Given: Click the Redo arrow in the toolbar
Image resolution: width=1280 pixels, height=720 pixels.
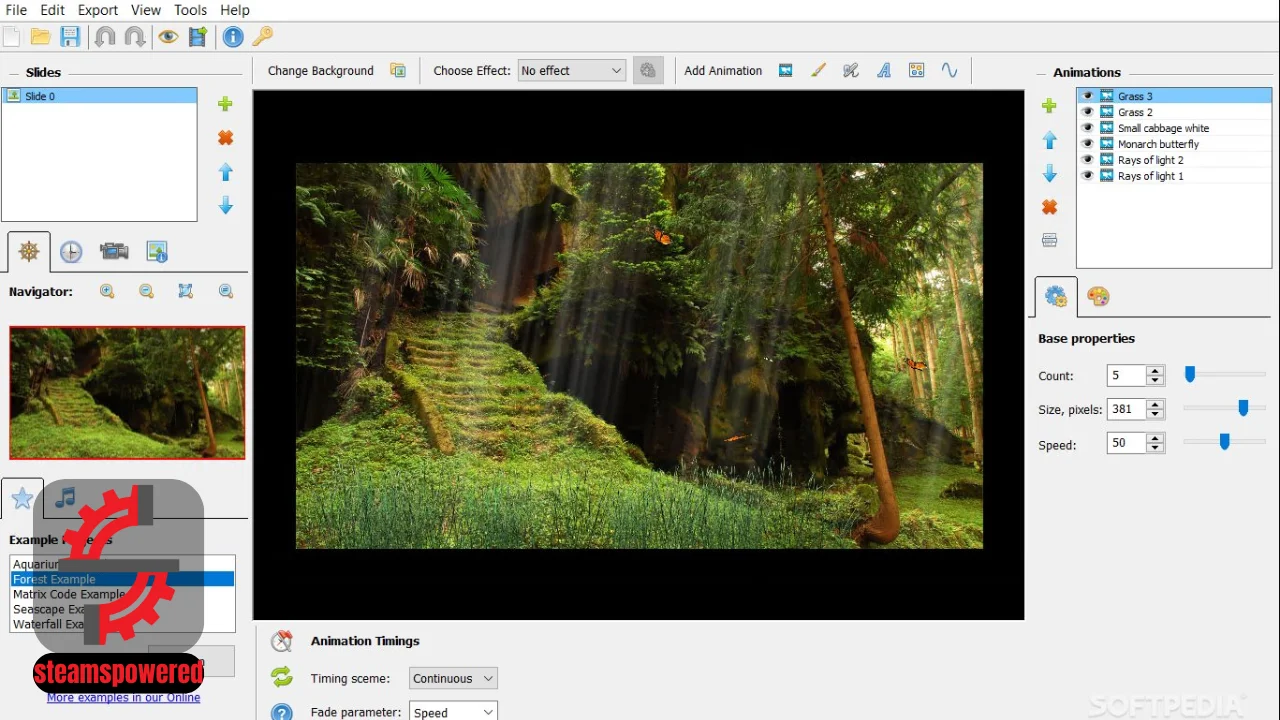Looking at the screenshot, I should pos(134,37).
